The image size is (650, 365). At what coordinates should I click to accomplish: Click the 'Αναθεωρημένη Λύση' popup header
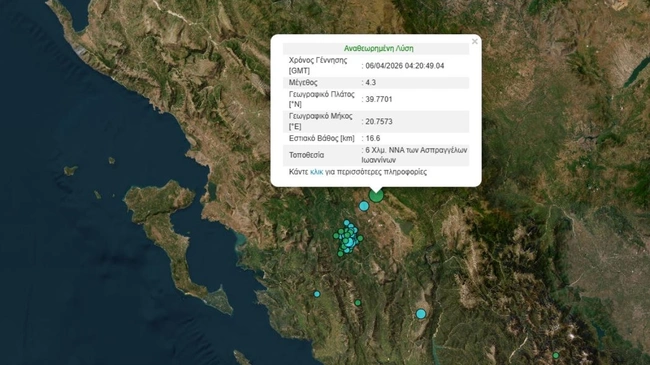coord(378,49)
